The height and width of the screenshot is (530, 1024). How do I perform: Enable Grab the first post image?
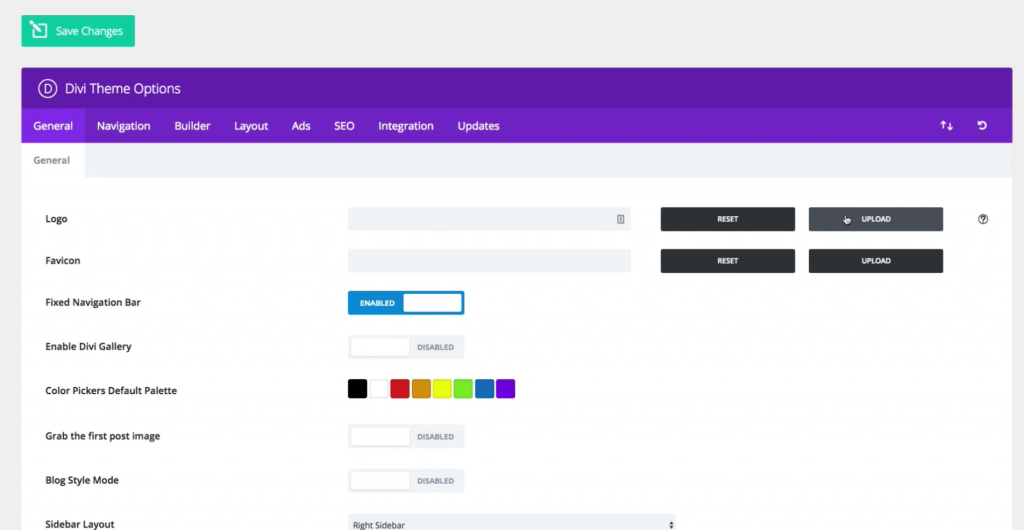[406, 436]
